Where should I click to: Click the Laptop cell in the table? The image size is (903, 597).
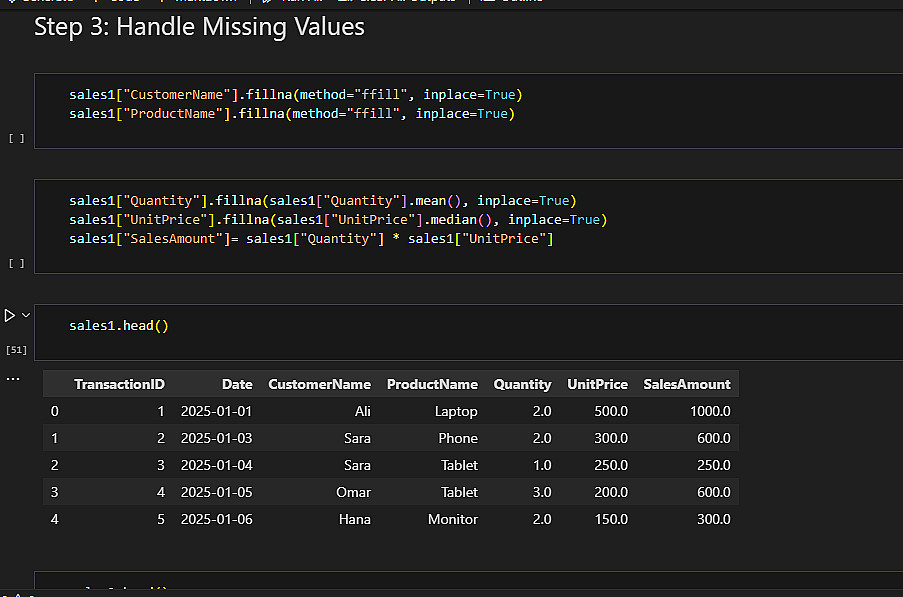456,411
